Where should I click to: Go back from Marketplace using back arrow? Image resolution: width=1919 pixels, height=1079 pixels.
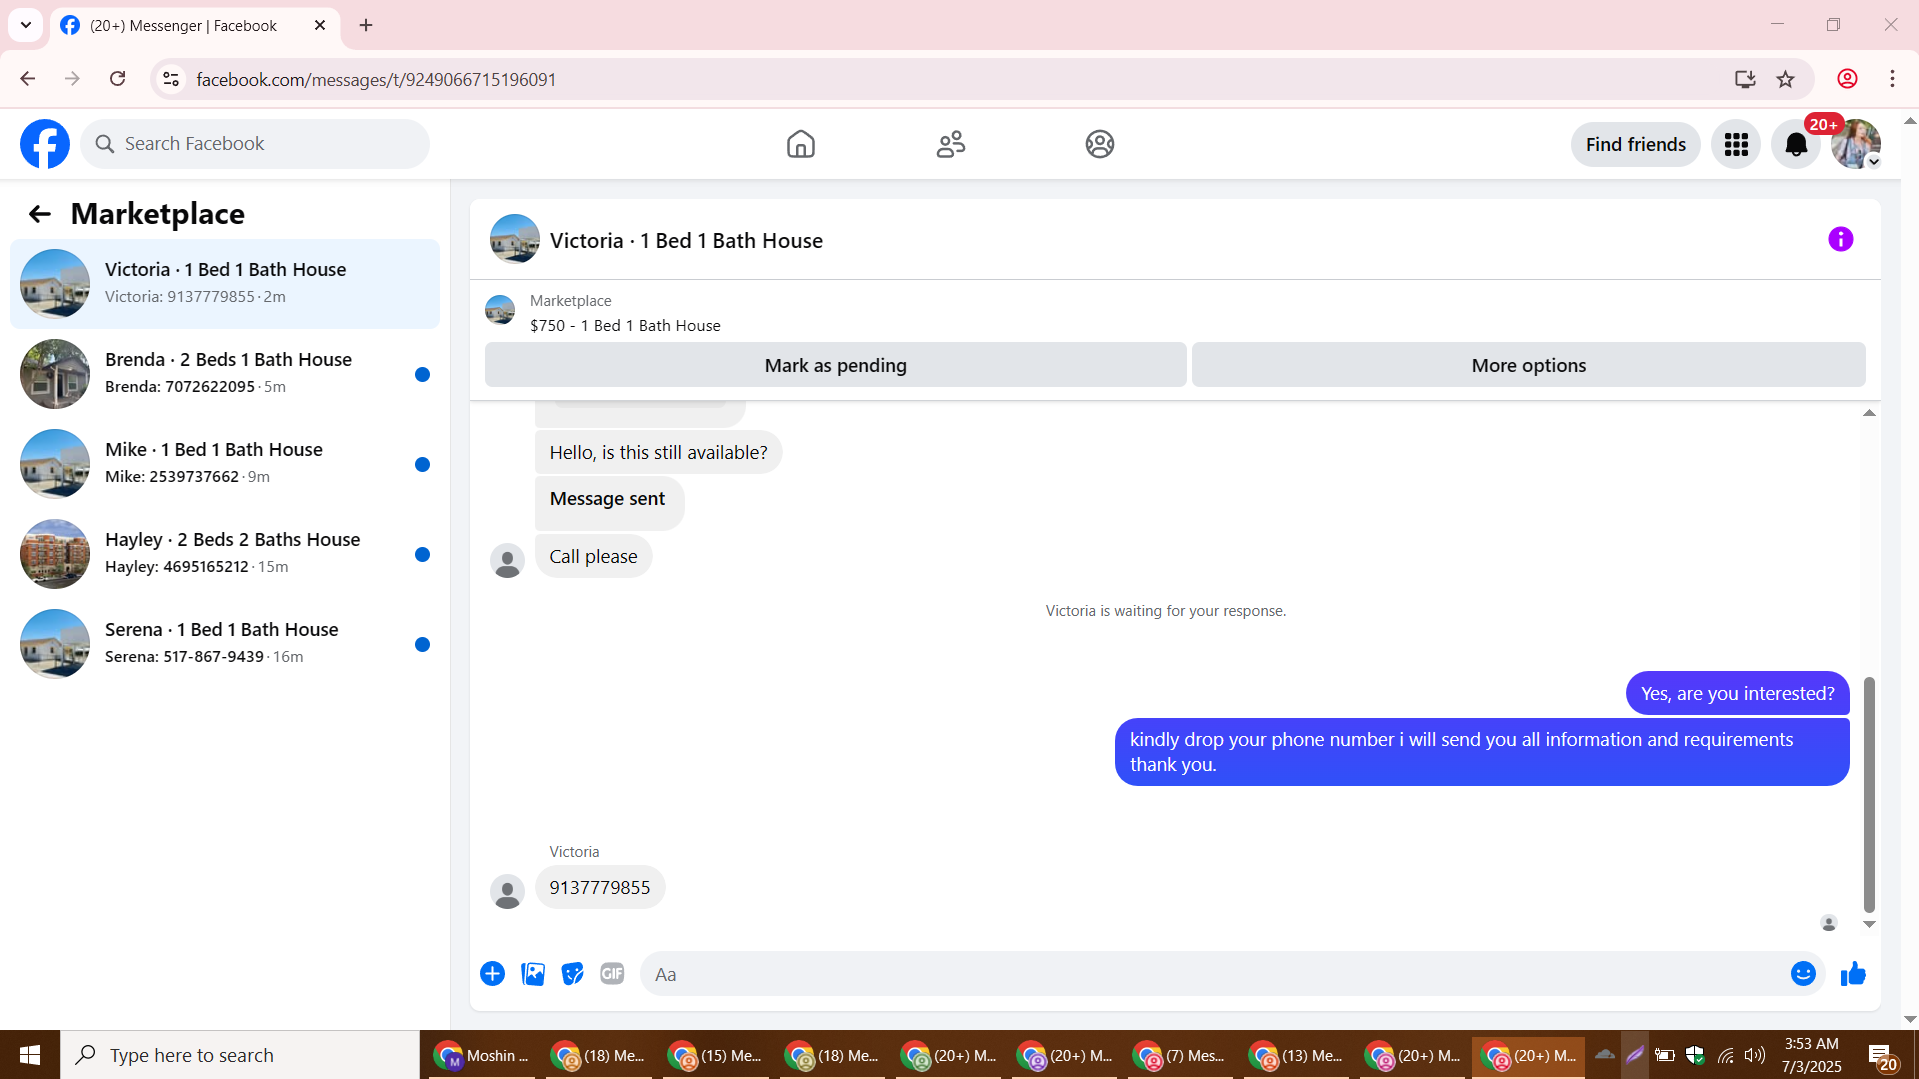[x=39, y=214]
